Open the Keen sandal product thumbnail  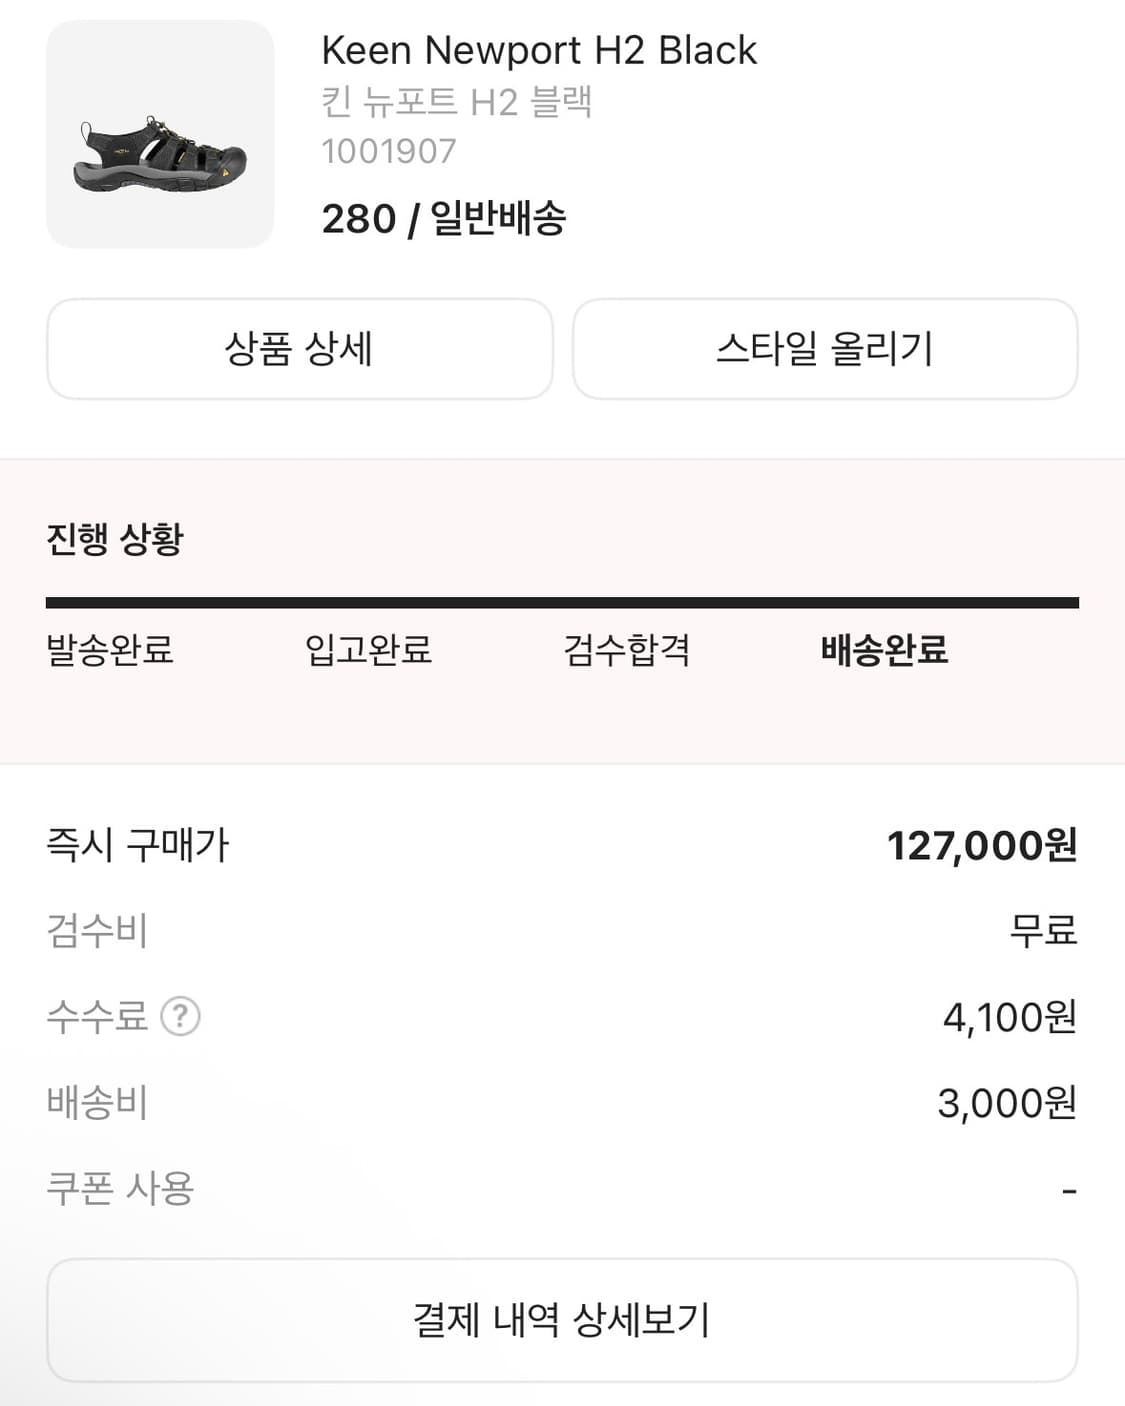coord(160,134)
